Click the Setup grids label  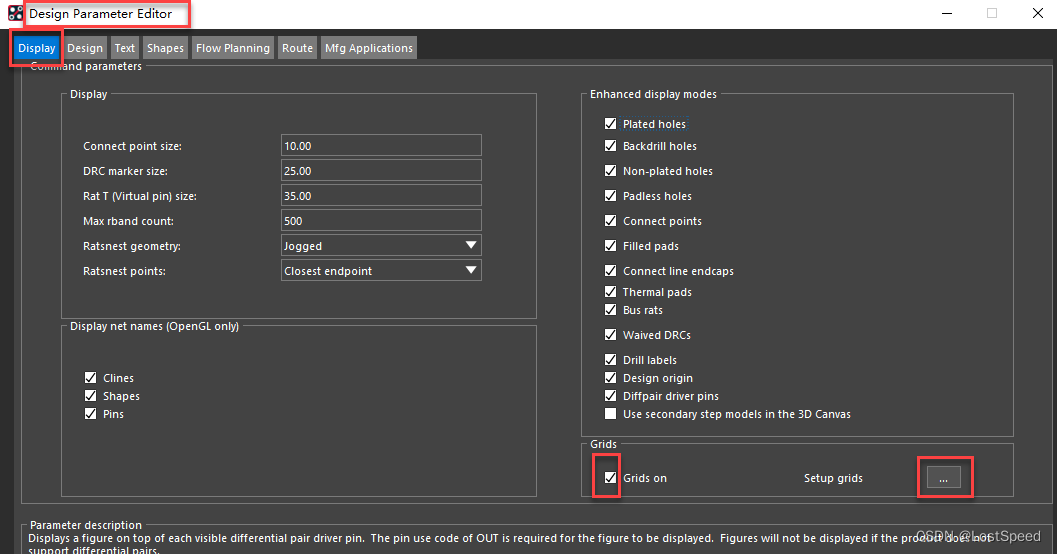pos(833,478)
